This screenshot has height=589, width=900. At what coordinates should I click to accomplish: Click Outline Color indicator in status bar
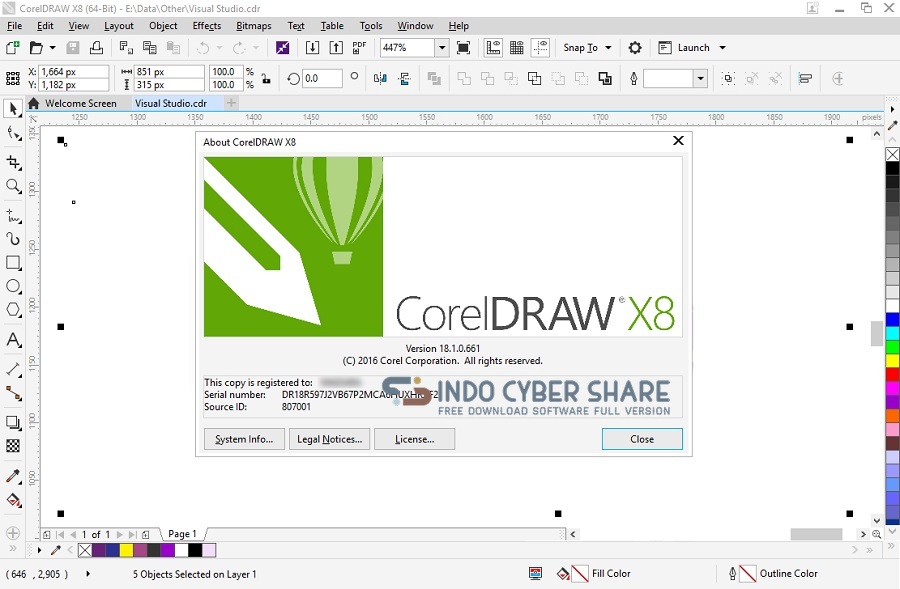[x=773, y=574]
